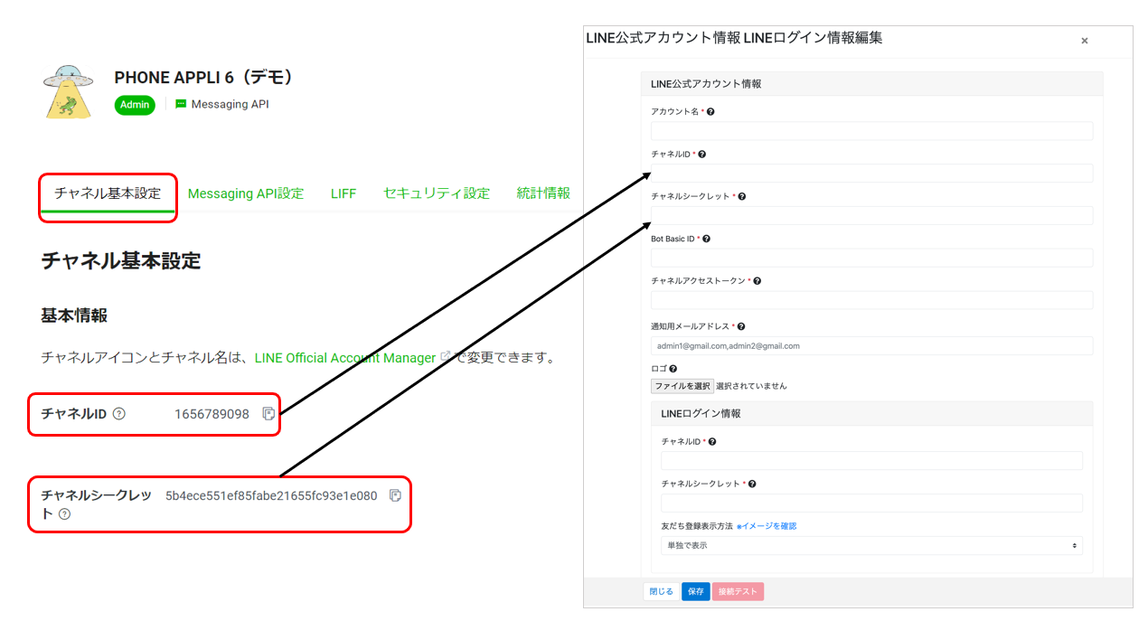Screen dimensions: 1148x621
Task: Click the PHONE APPLI 6（デモ） title
Action: coord(204,77)
